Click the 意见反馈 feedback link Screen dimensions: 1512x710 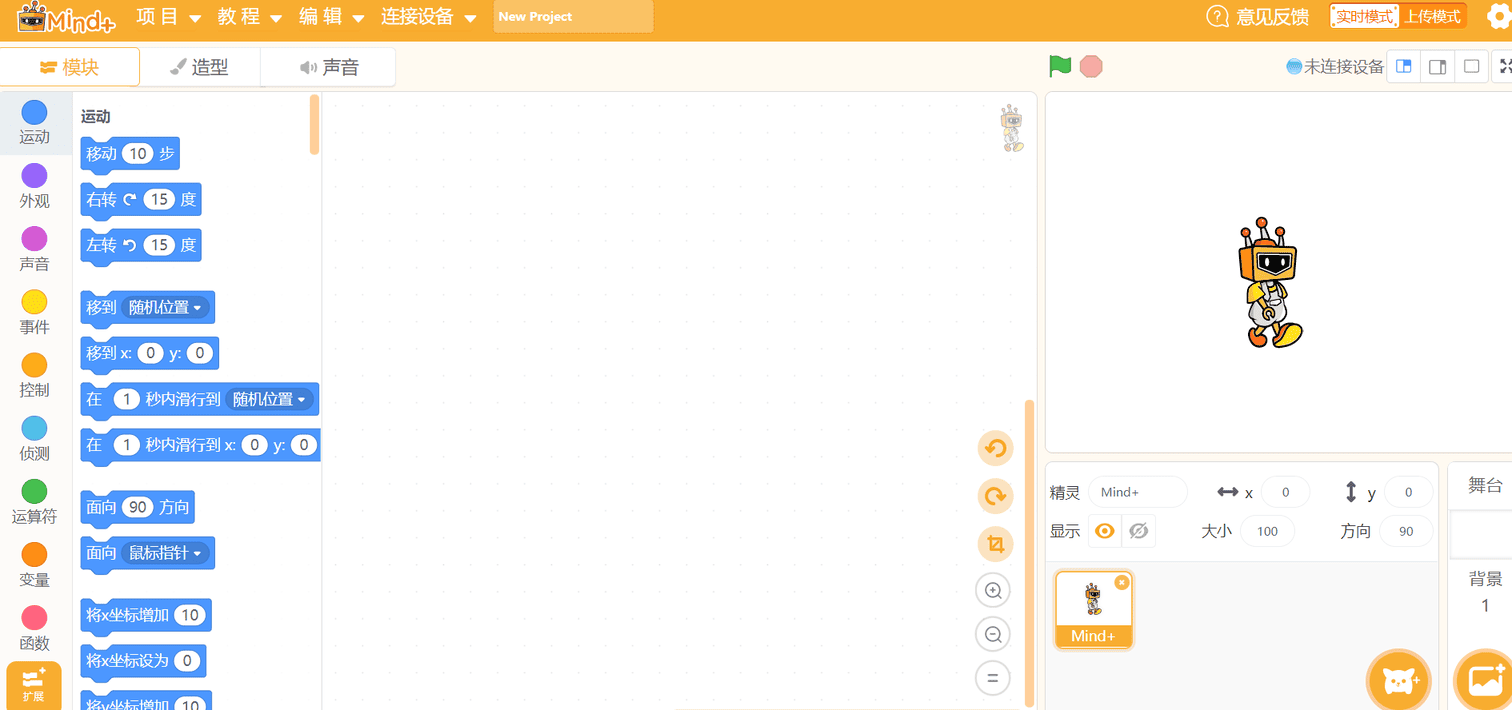pyautogui.click(x=1258, y=17)
